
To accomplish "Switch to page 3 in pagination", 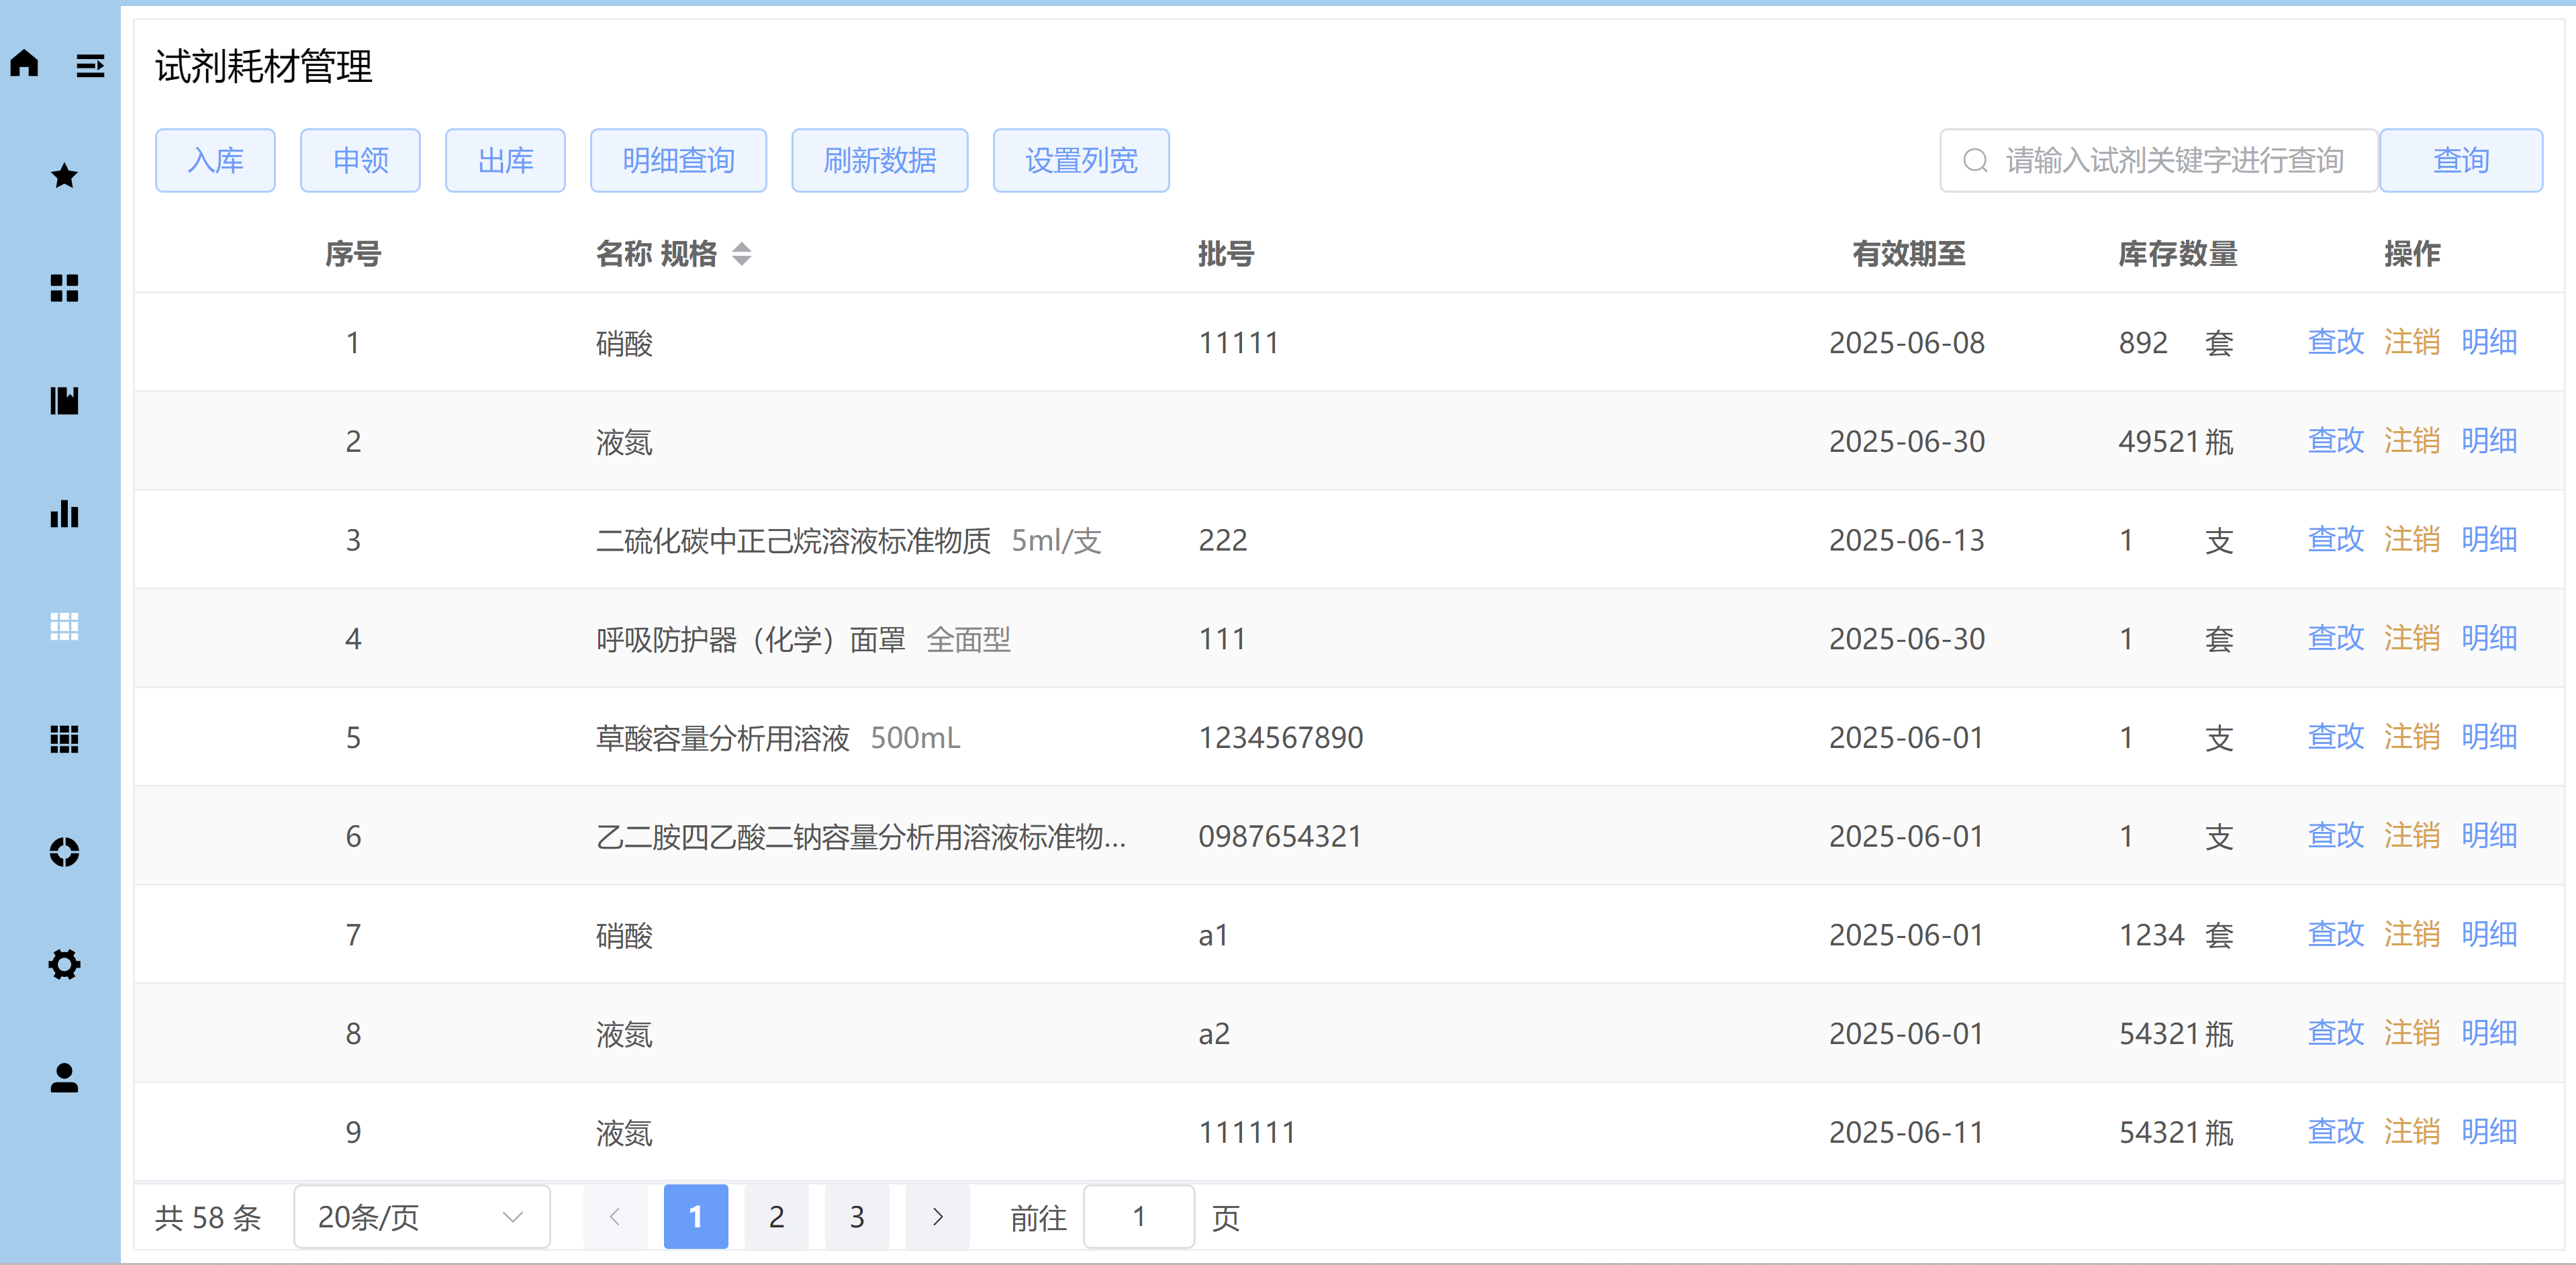I will pos(857,1216).
